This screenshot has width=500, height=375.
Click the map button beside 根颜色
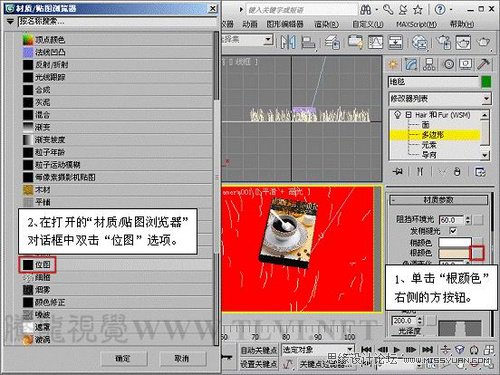tap(477, 253)
